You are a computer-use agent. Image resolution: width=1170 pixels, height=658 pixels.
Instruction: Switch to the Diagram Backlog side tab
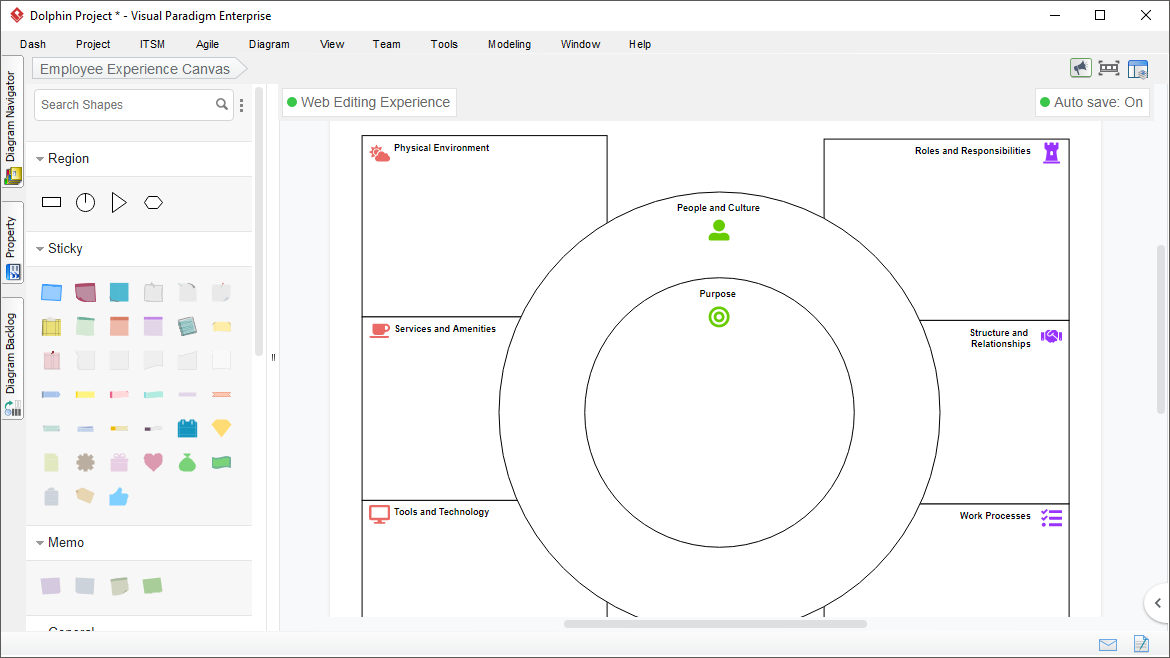point(12,359)
